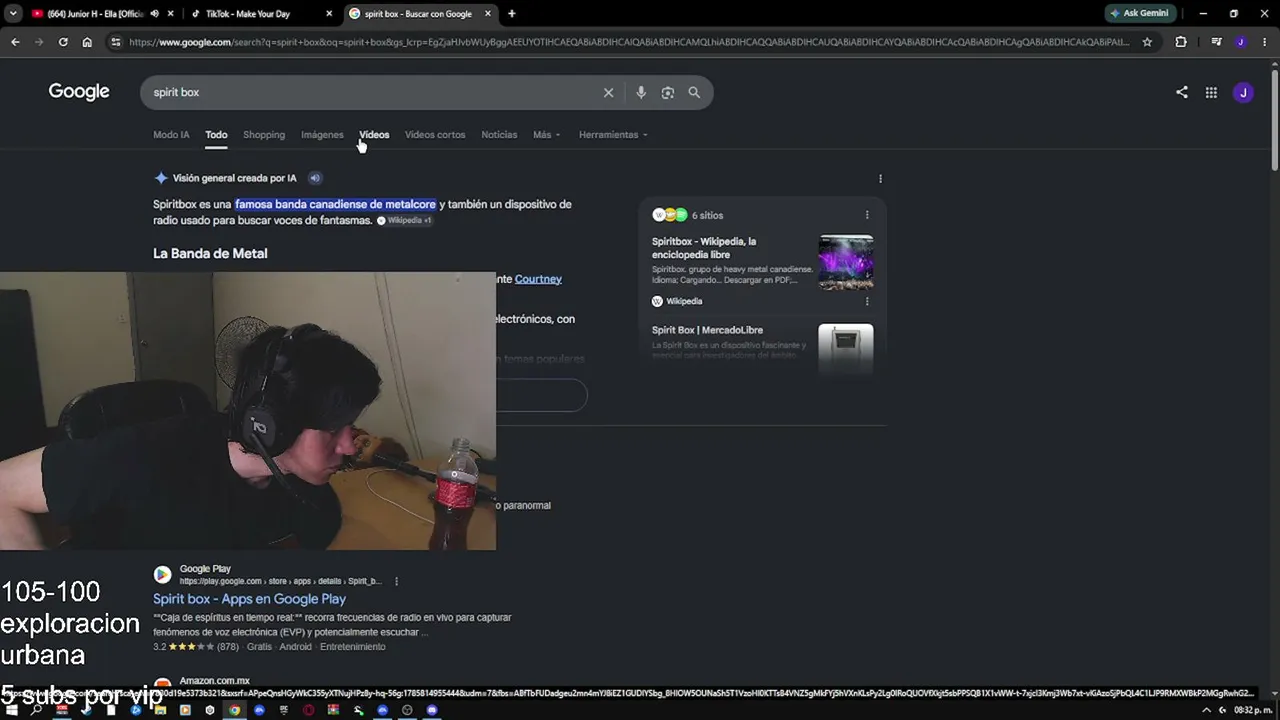Open Spiritbox - Wikipedia source link
Screen dimensions: 1280x720
(704, 248)
